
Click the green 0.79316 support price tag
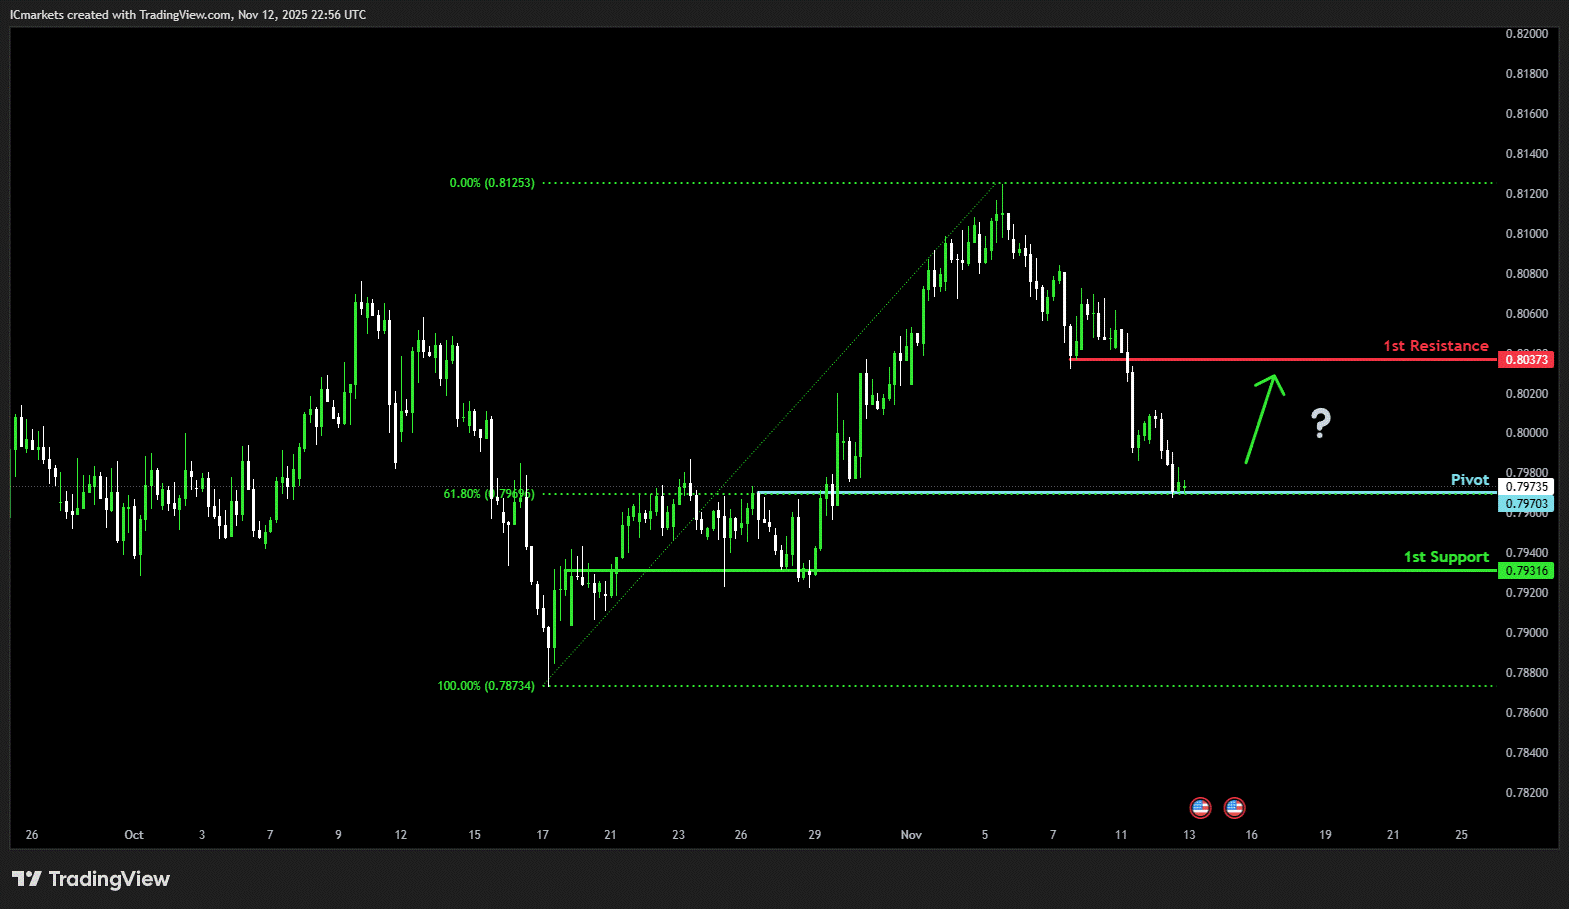tap(1526, 571)
